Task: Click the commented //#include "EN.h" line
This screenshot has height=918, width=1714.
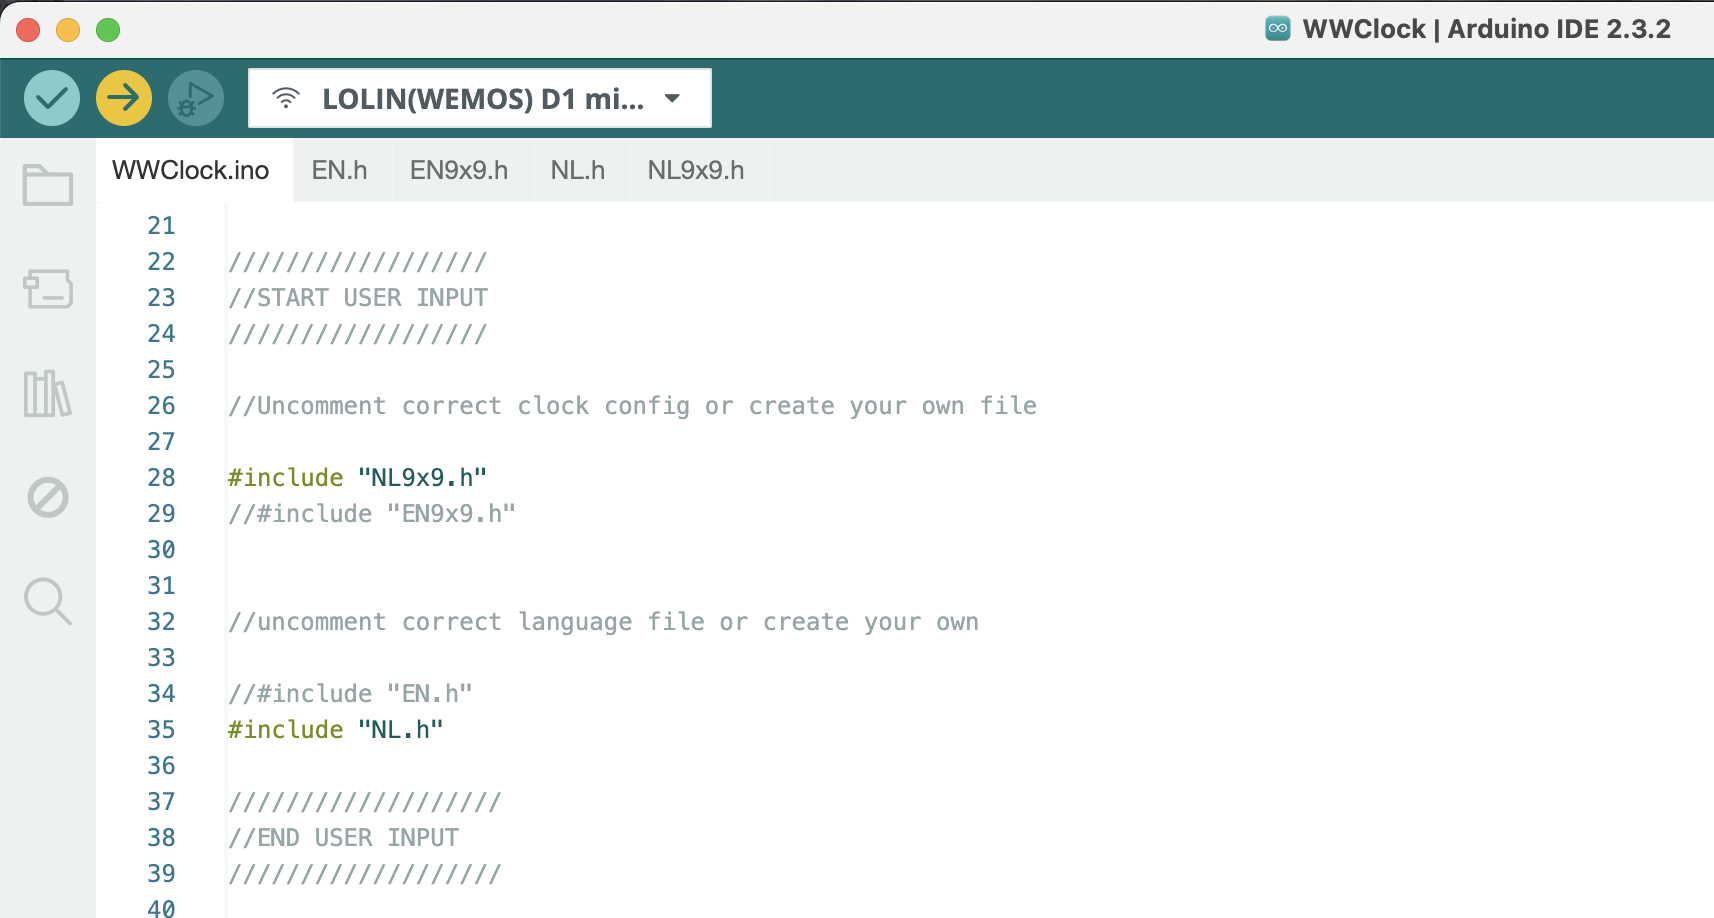Action: pyautogui.click(x=350, y=694)
